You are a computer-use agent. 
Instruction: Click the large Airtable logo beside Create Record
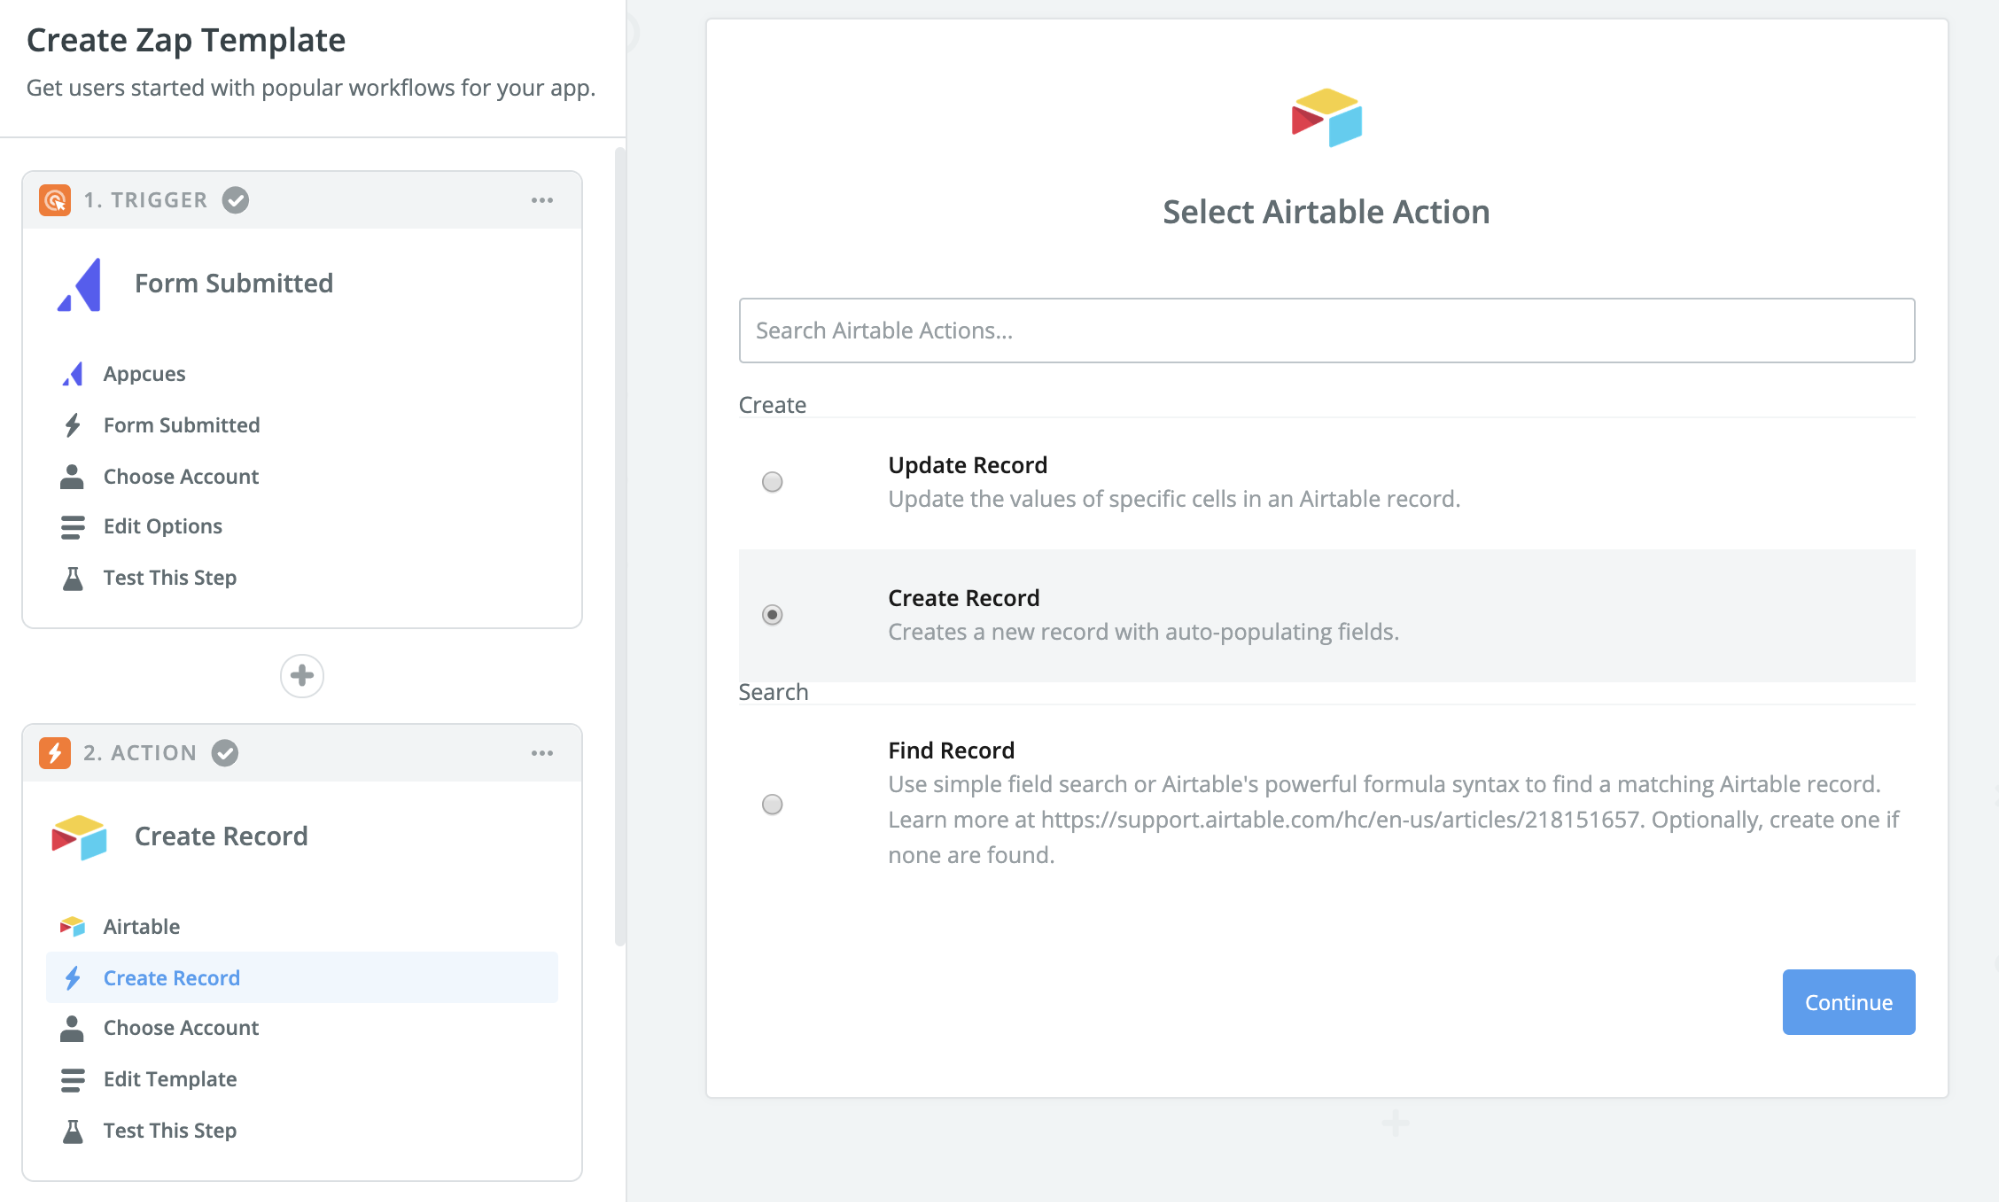pos(79,837)
